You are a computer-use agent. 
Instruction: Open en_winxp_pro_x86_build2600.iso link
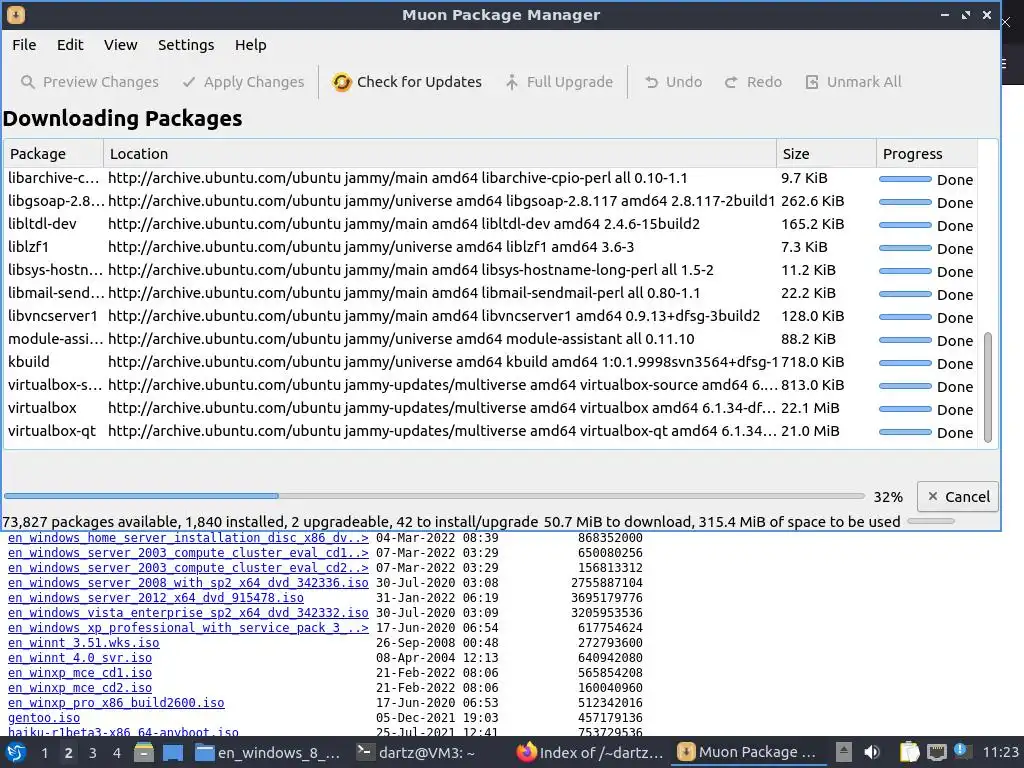coord(116,703)
